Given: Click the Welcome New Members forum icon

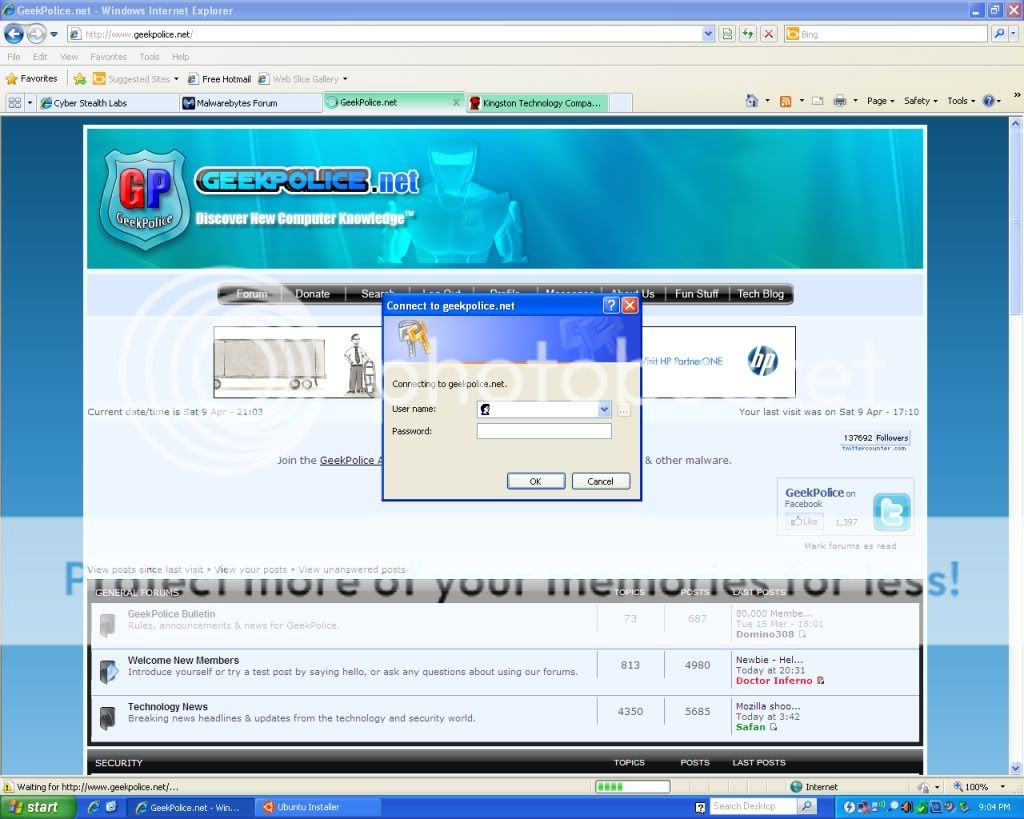Looking at the screenshot, I should click(108, 671).
